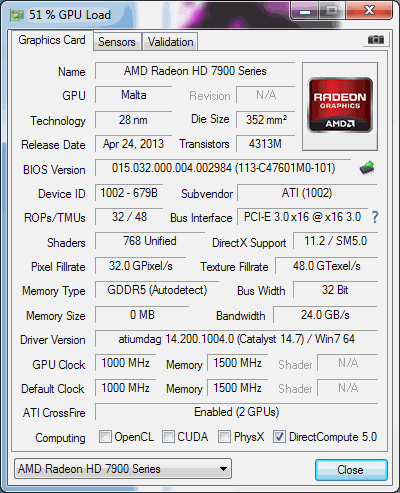Click the Release Date value Apr 24, 2013
This screenshot has width=400, height=493.
[x=134, y=144]
